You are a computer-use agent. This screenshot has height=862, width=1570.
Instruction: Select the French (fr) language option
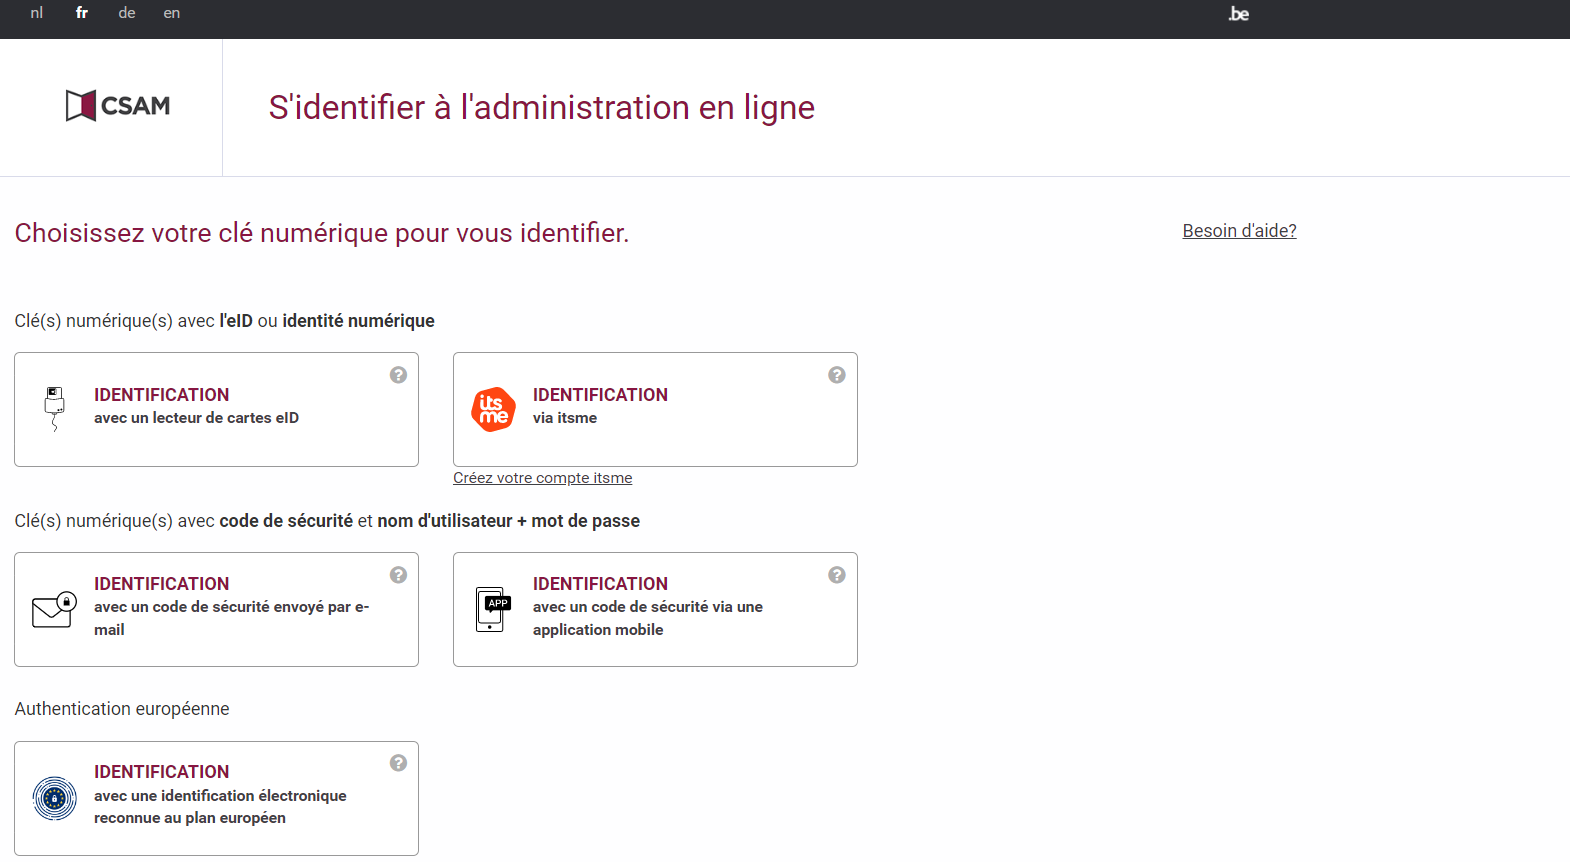click(82, 13)
